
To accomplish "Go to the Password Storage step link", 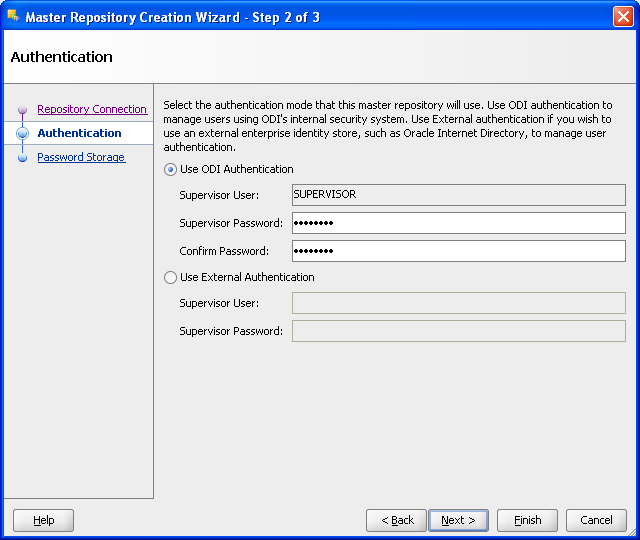I will pos(81,157).
